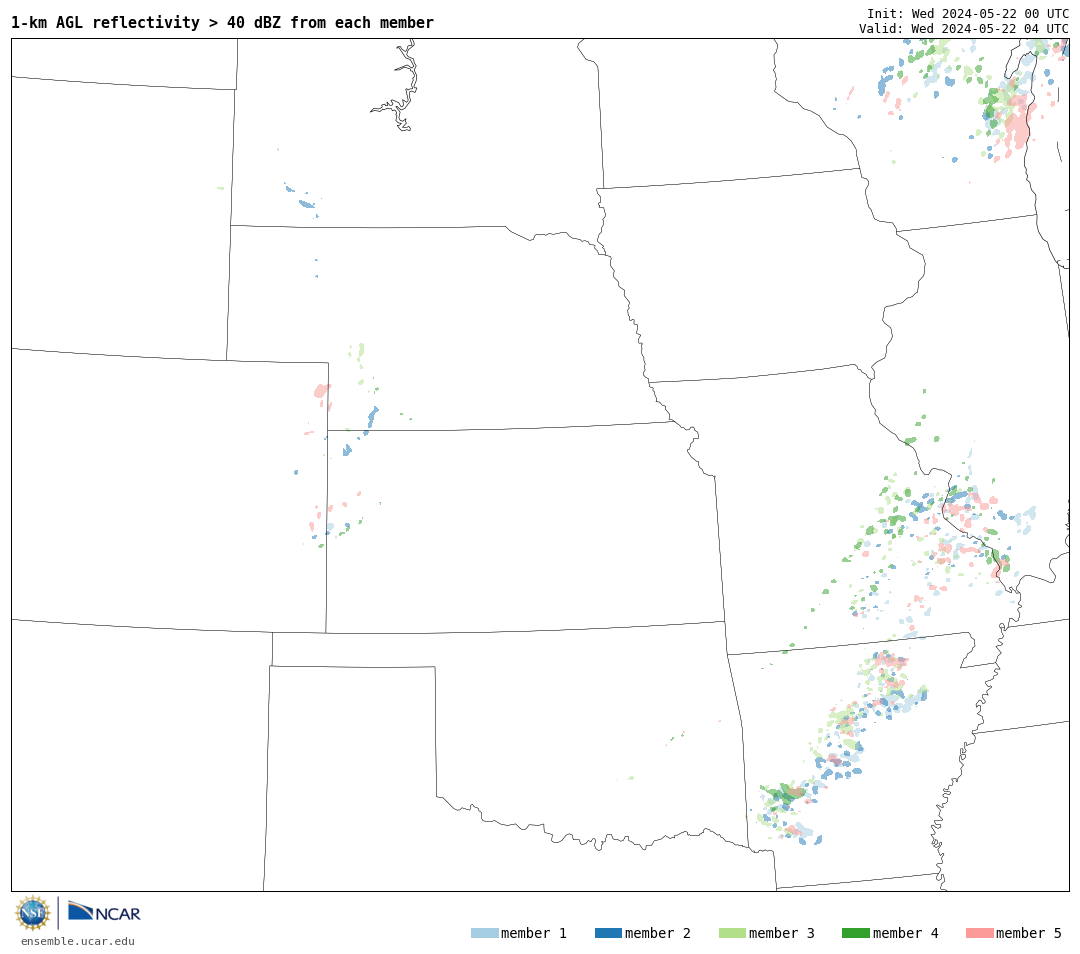Viewport: 1080px width, 954px height.
Task: Click the NSF logo
Action: 32,913
